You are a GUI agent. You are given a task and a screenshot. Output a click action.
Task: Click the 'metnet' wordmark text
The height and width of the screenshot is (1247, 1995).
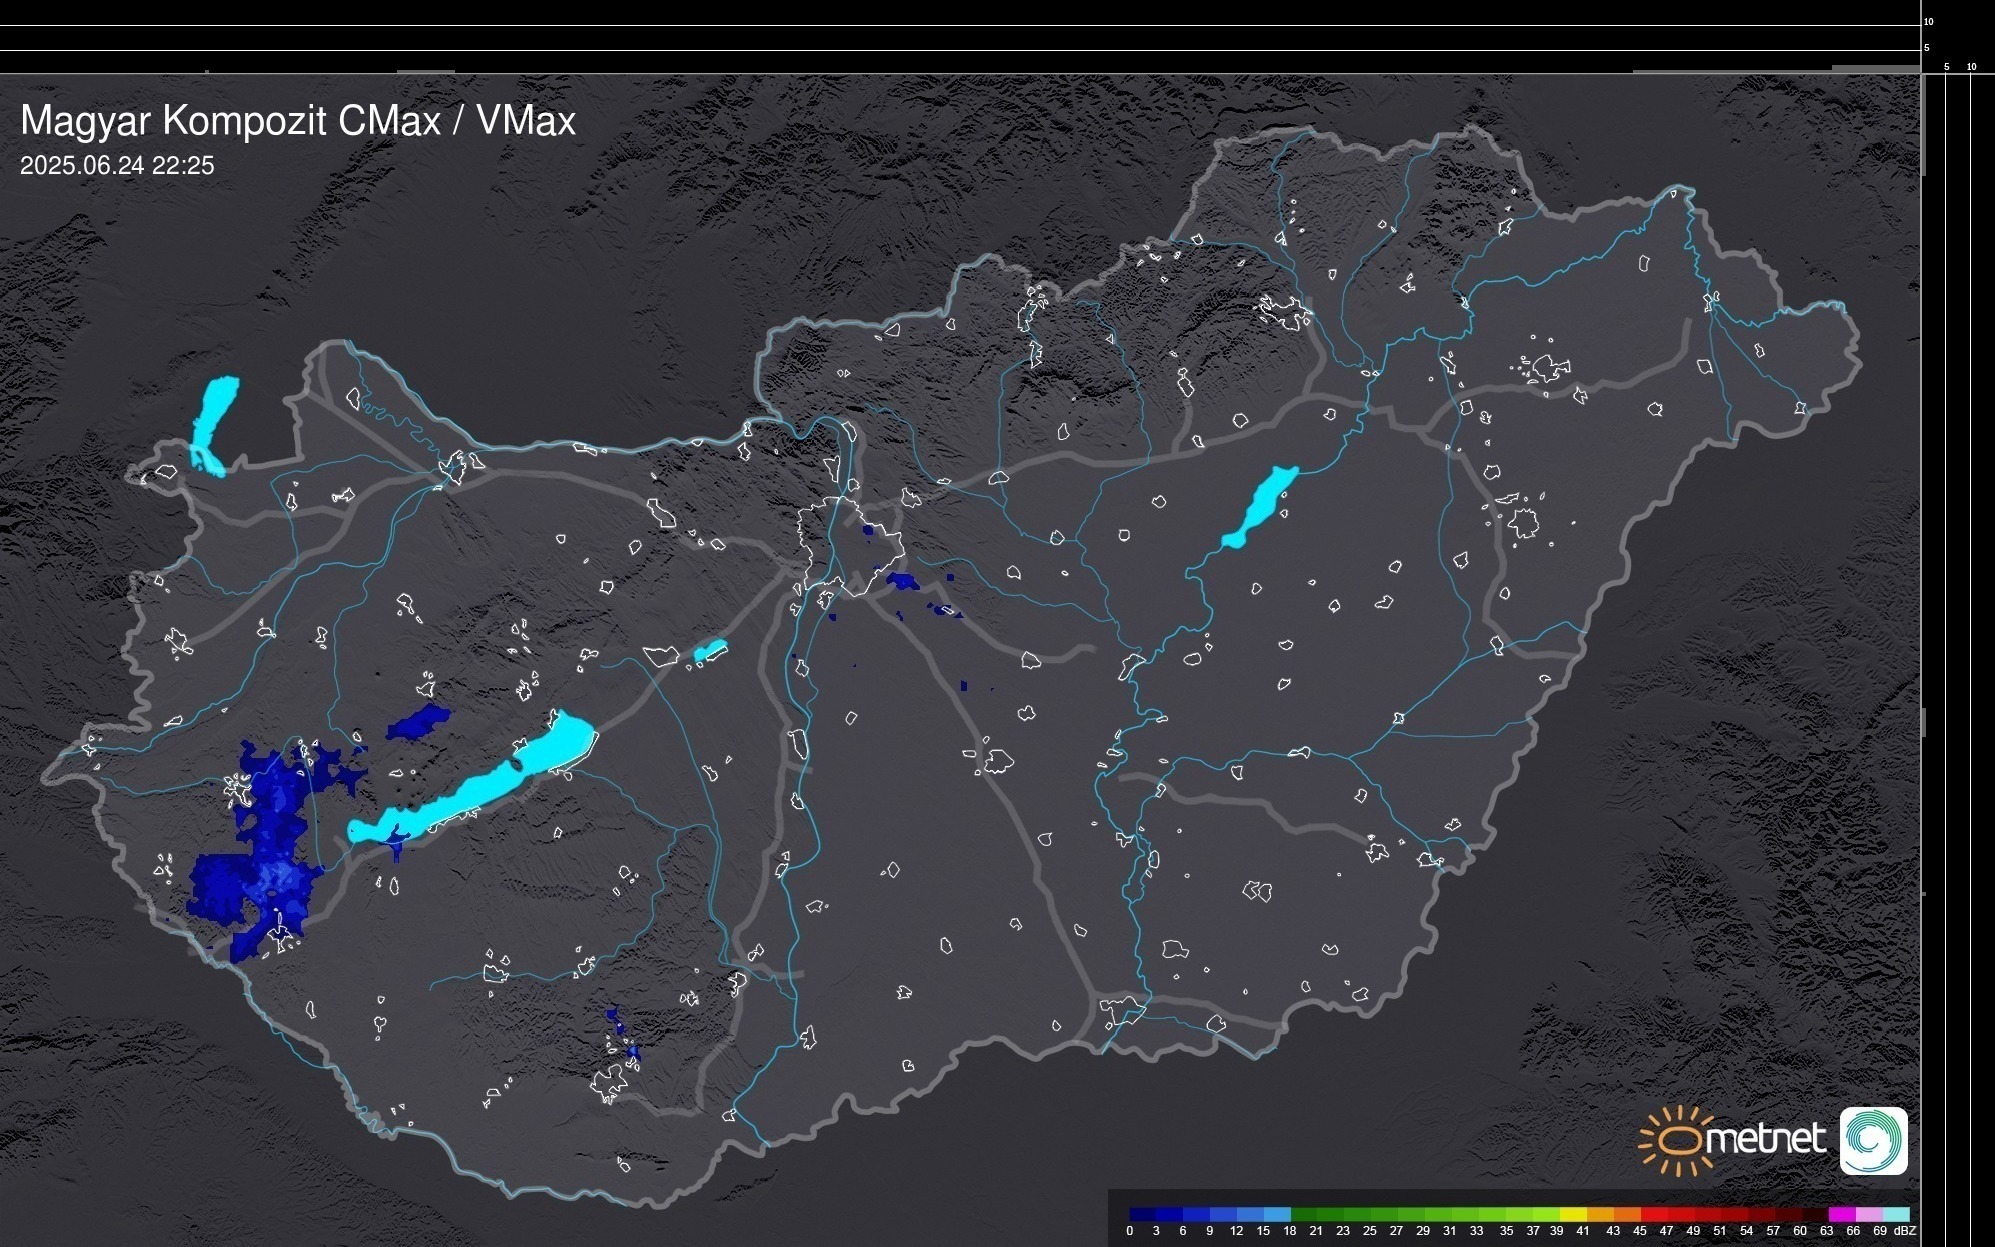pos(1765,1138)
